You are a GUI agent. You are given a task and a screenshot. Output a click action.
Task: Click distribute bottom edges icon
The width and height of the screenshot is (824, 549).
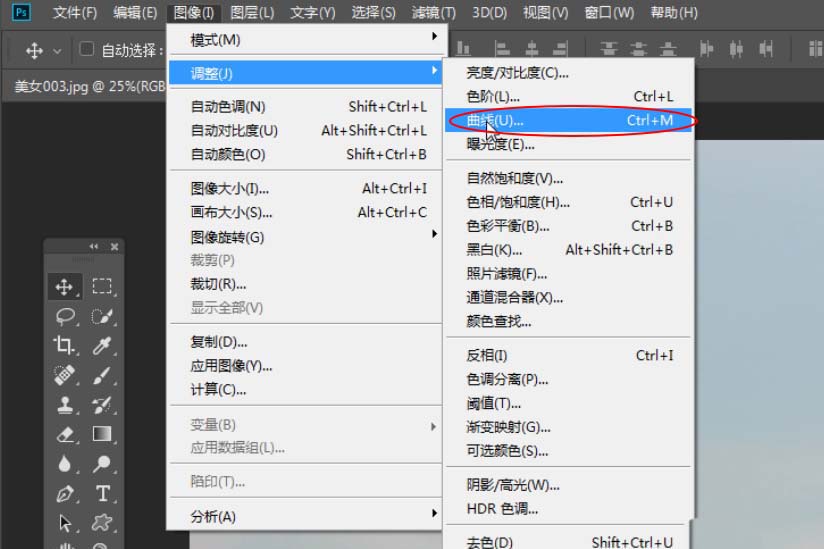tap(668, 49)
